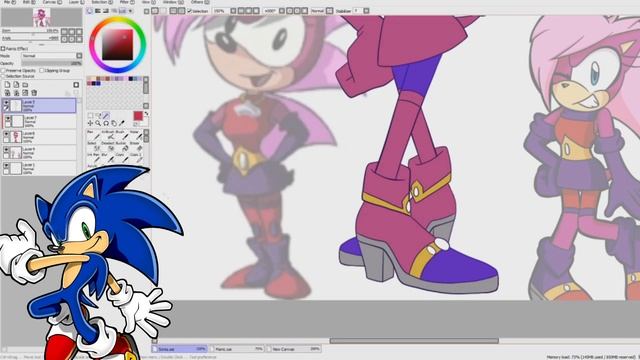
Task: Open the Window menu
Action: coord(173,2)
